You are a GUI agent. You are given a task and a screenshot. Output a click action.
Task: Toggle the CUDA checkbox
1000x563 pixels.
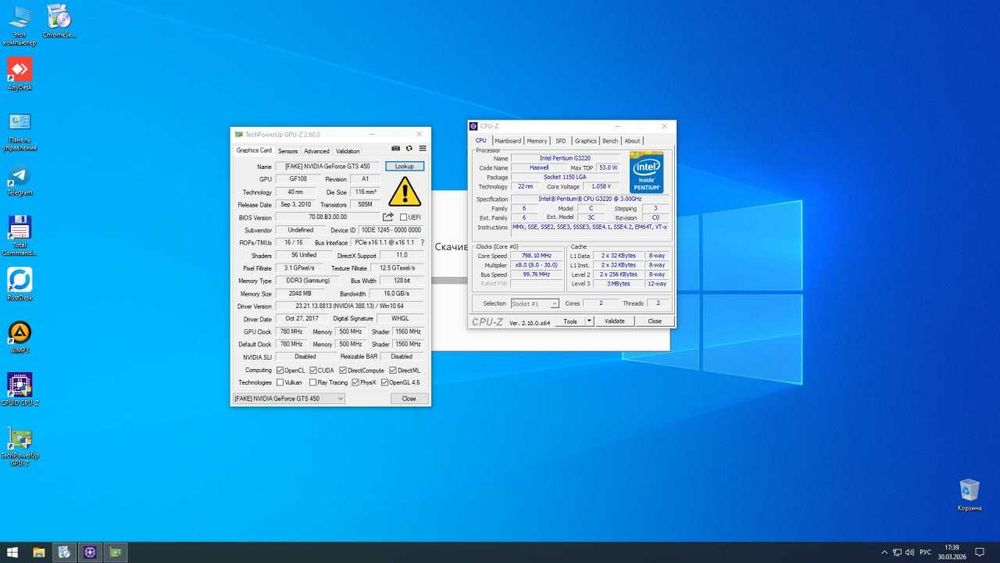[x=313, y=370]
